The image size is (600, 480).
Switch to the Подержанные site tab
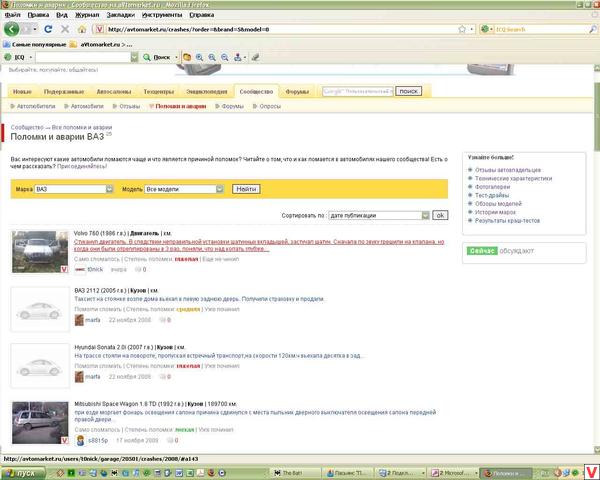click(64, 91)
